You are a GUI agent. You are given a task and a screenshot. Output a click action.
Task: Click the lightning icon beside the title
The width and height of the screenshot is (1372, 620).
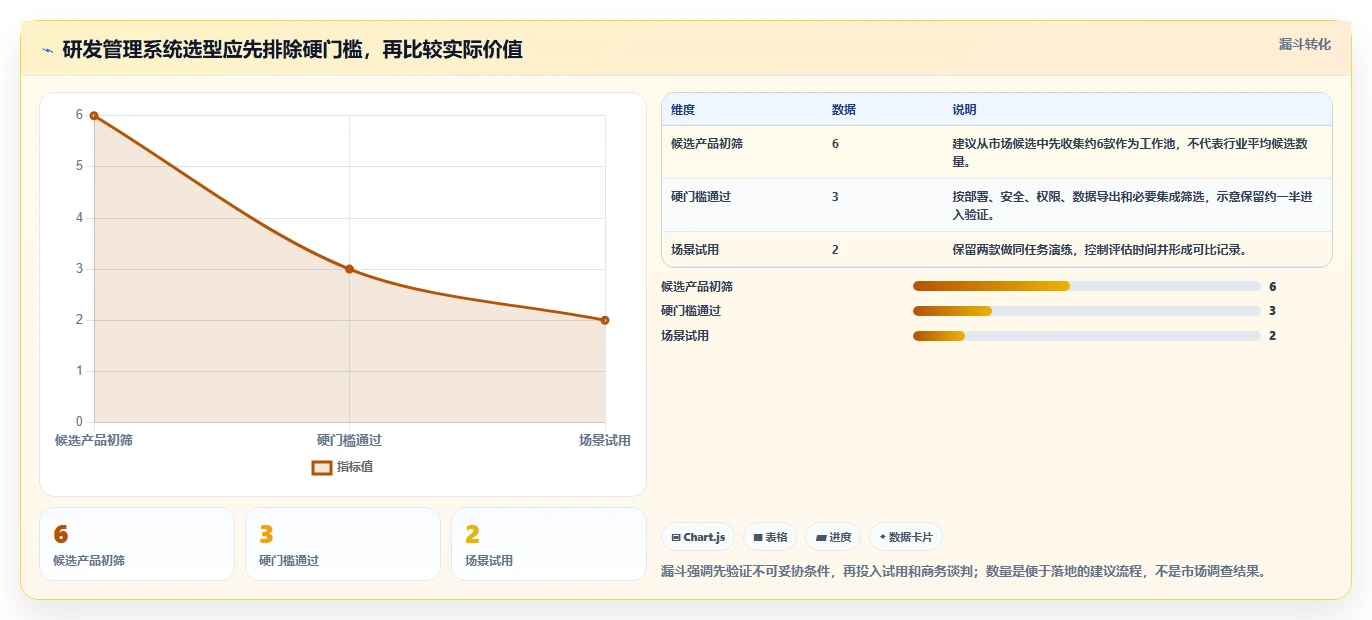point(47,50)
